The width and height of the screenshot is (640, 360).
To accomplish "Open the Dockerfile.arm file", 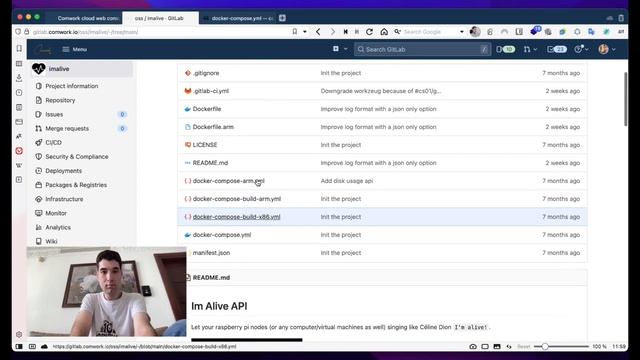I will tap(213, 127).
